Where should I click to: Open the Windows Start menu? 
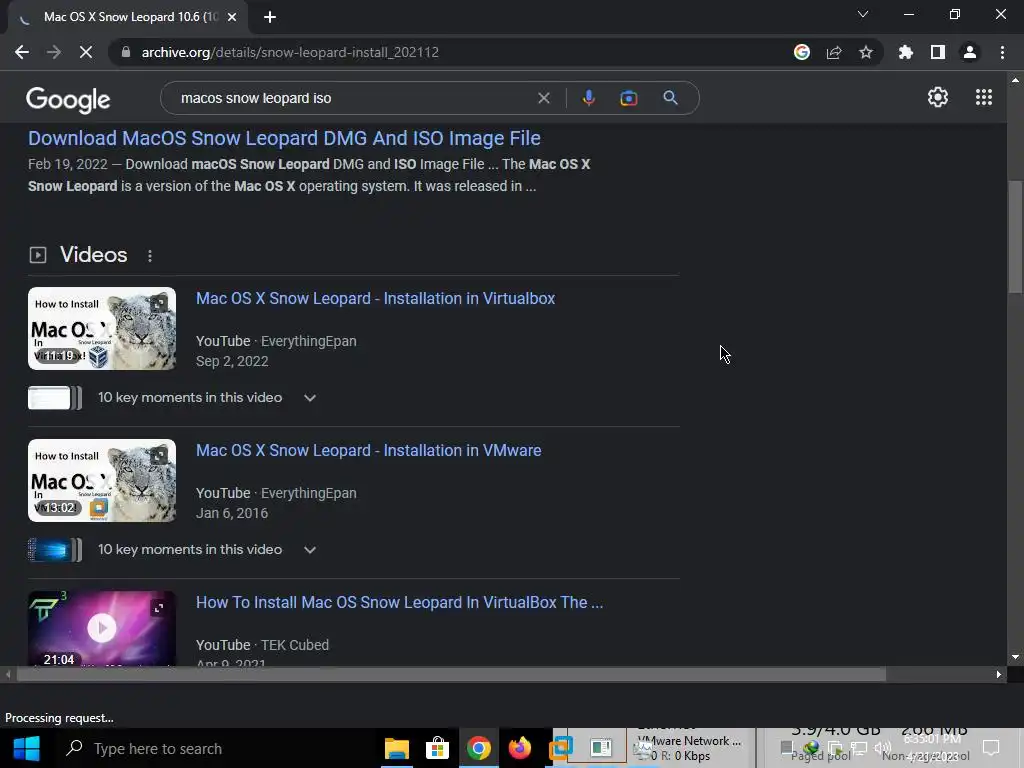26,748
